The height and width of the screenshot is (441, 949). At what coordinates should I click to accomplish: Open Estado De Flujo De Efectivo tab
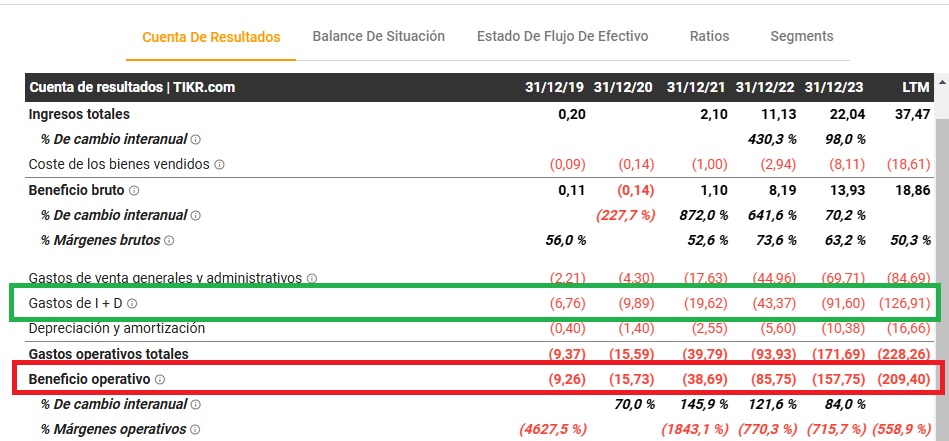pyautogui.click(x=562, y=36)
